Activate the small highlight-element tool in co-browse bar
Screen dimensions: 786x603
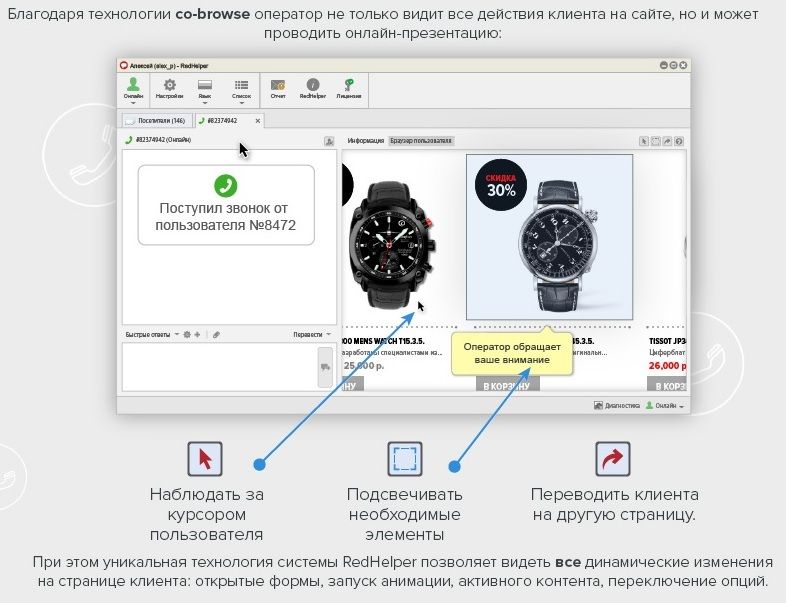point(655,141)
